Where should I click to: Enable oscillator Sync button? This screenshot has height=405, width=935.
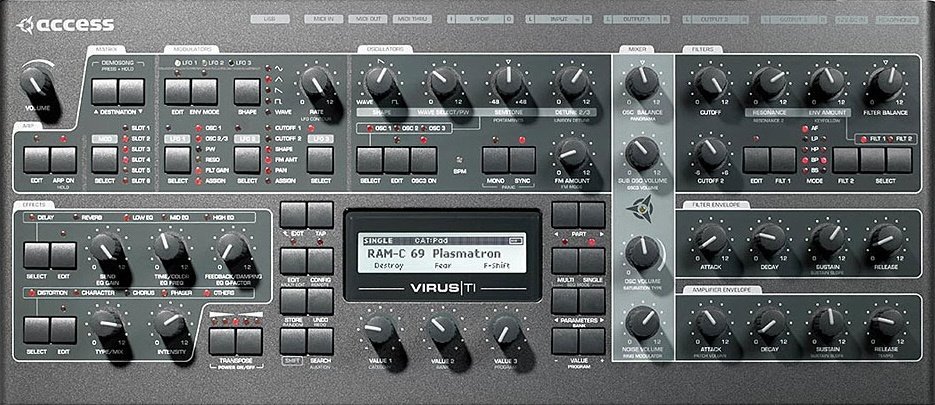tap(521, 158)
